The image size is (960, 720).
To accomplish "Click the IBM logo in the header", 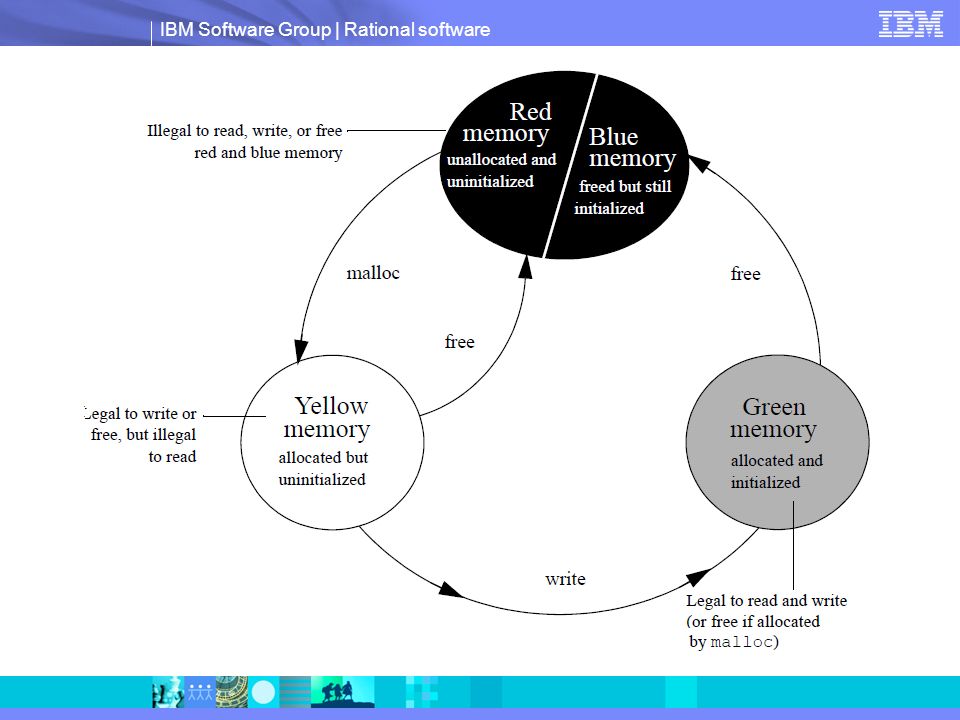I will [910, 24].
